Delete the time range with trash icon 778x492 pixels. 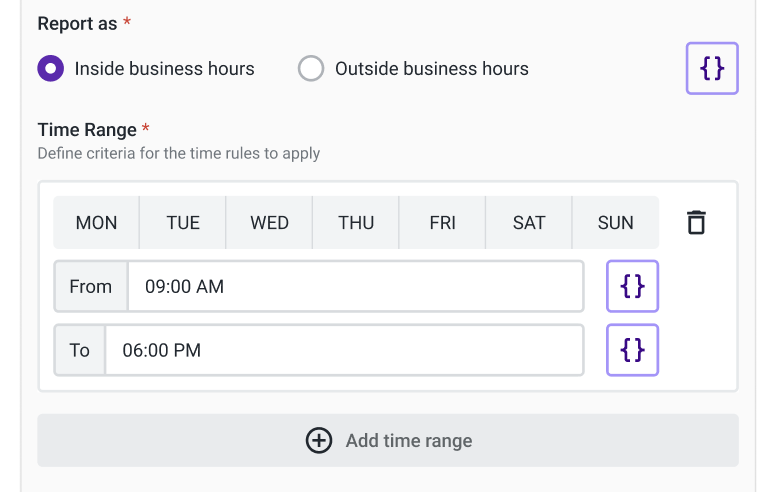click(x=696, y=222)
